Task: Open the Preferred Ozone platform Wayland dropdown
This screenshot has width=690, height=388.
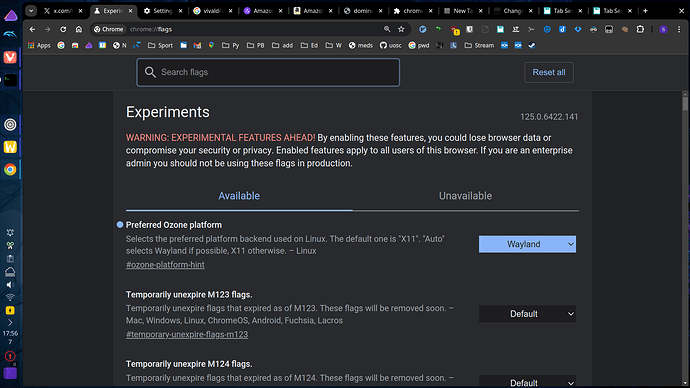Action: point(527,244)
